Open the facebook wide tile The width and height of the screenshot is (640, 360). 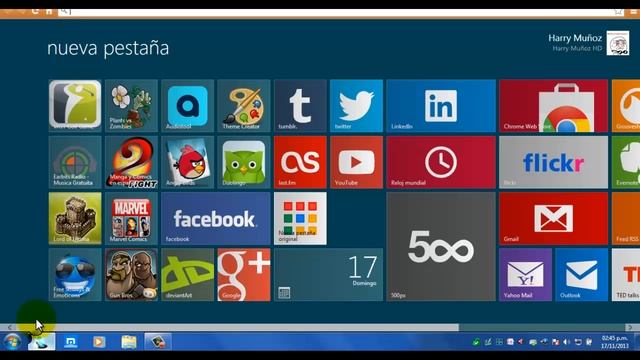click(x=216, y=218)
